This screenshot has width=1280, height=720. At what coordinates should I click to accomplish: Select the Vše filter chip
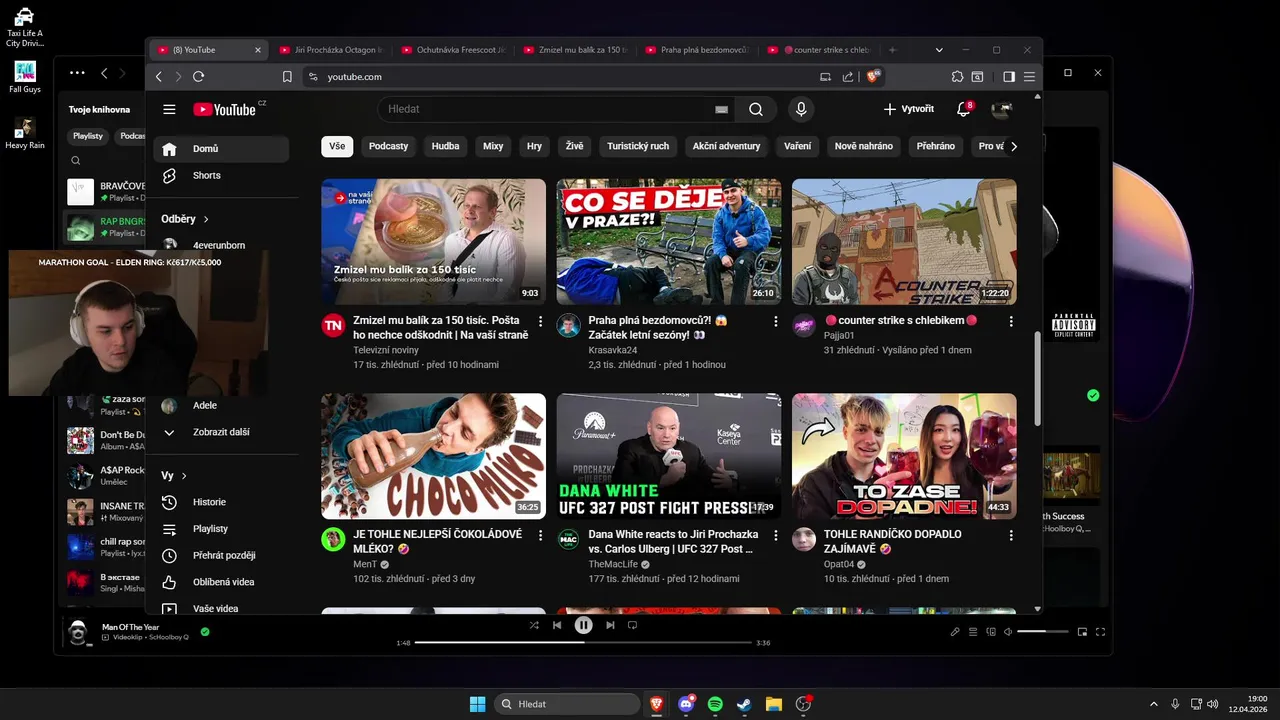pos(337,146)
